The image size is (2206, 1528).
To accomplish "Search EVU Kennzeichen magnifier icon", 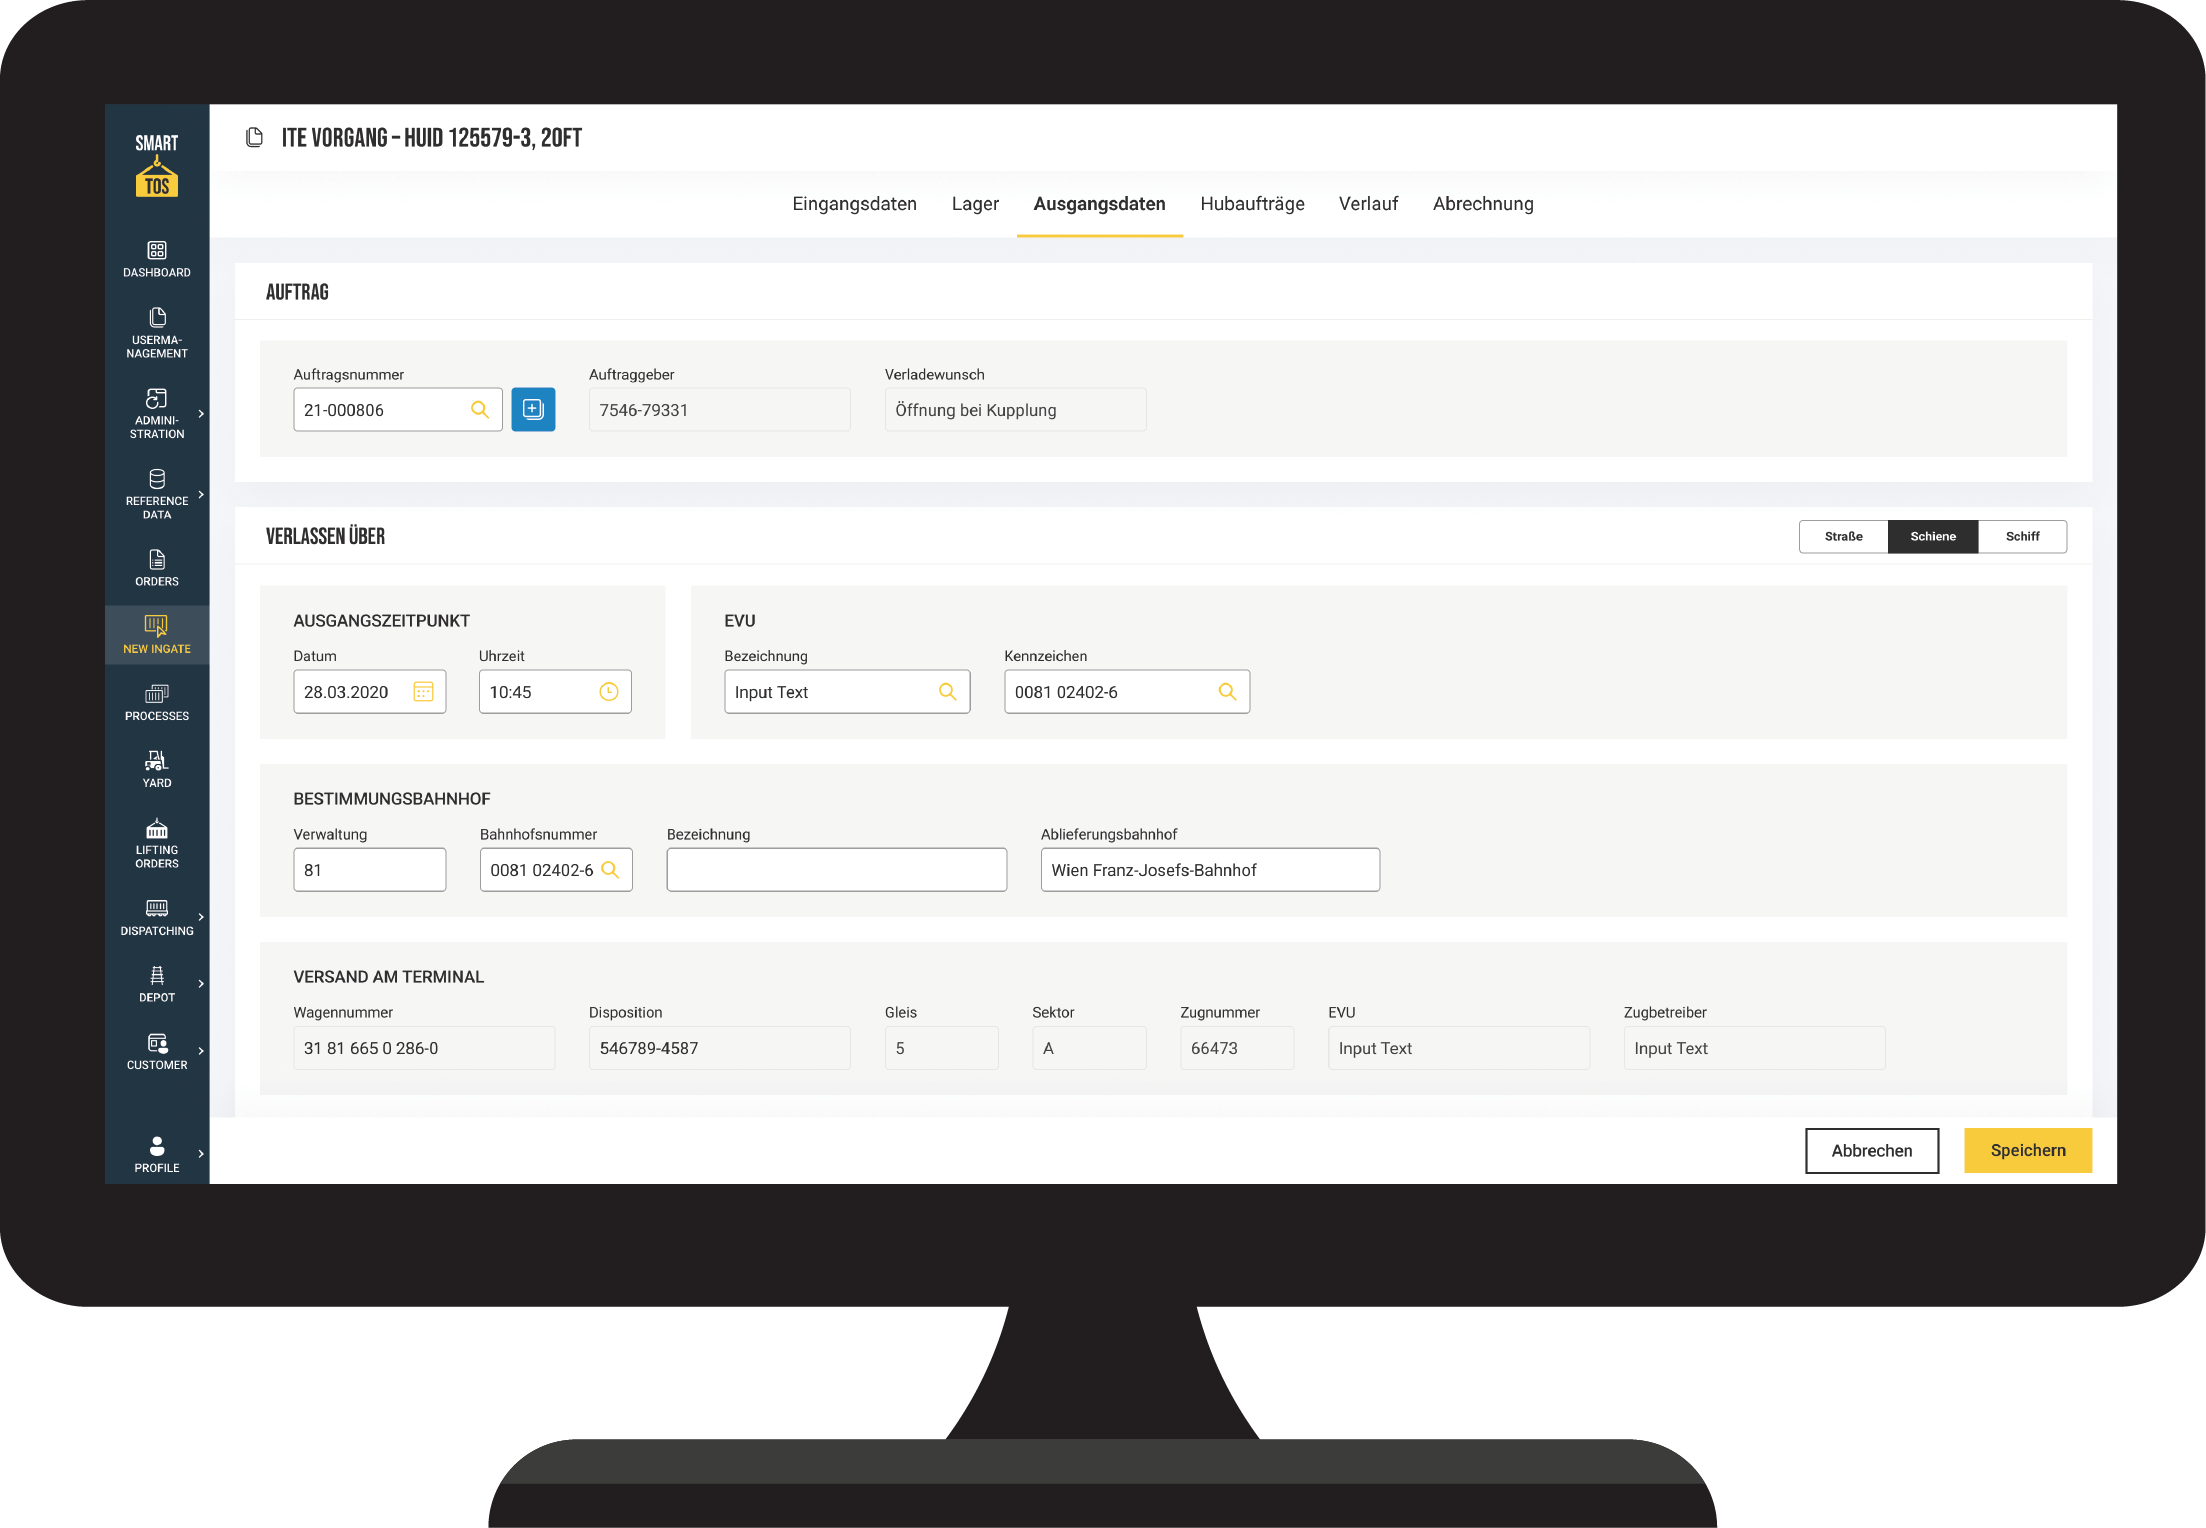I will [1228, 692].
